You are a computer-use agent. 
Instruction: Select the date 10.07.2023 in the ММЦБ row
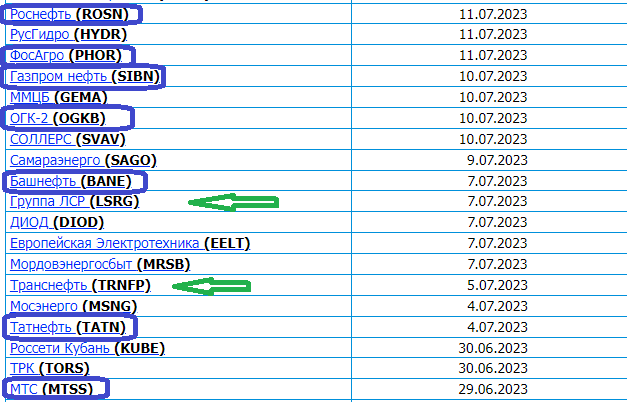click(493, 98)
